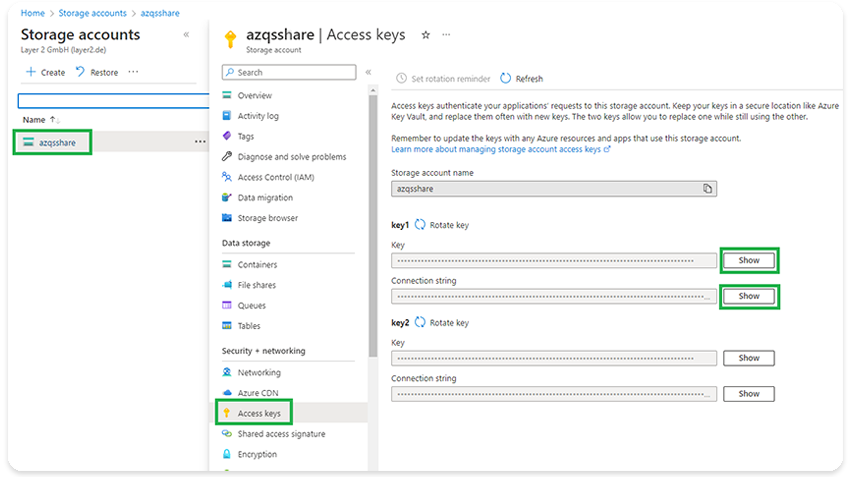850x477 pixels.
Task: Show the key1 Key value
Action: [749, 260]
